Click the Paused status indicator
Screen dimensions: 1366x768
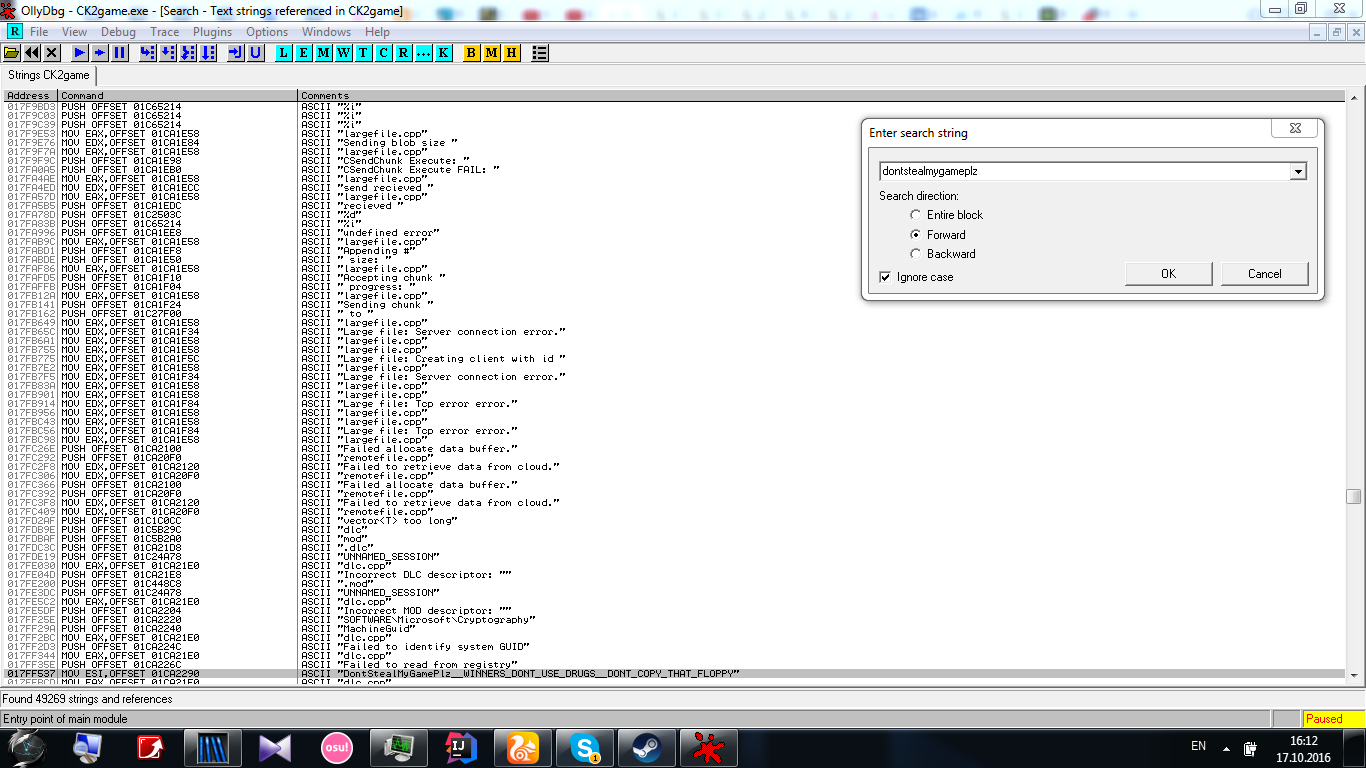coord(1334,719)
